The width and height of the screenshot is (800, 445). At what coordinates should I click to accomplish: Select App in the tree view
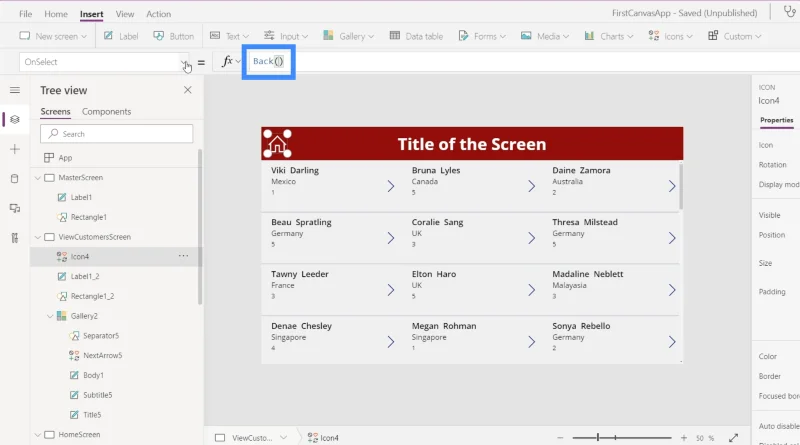pos(65,158)
